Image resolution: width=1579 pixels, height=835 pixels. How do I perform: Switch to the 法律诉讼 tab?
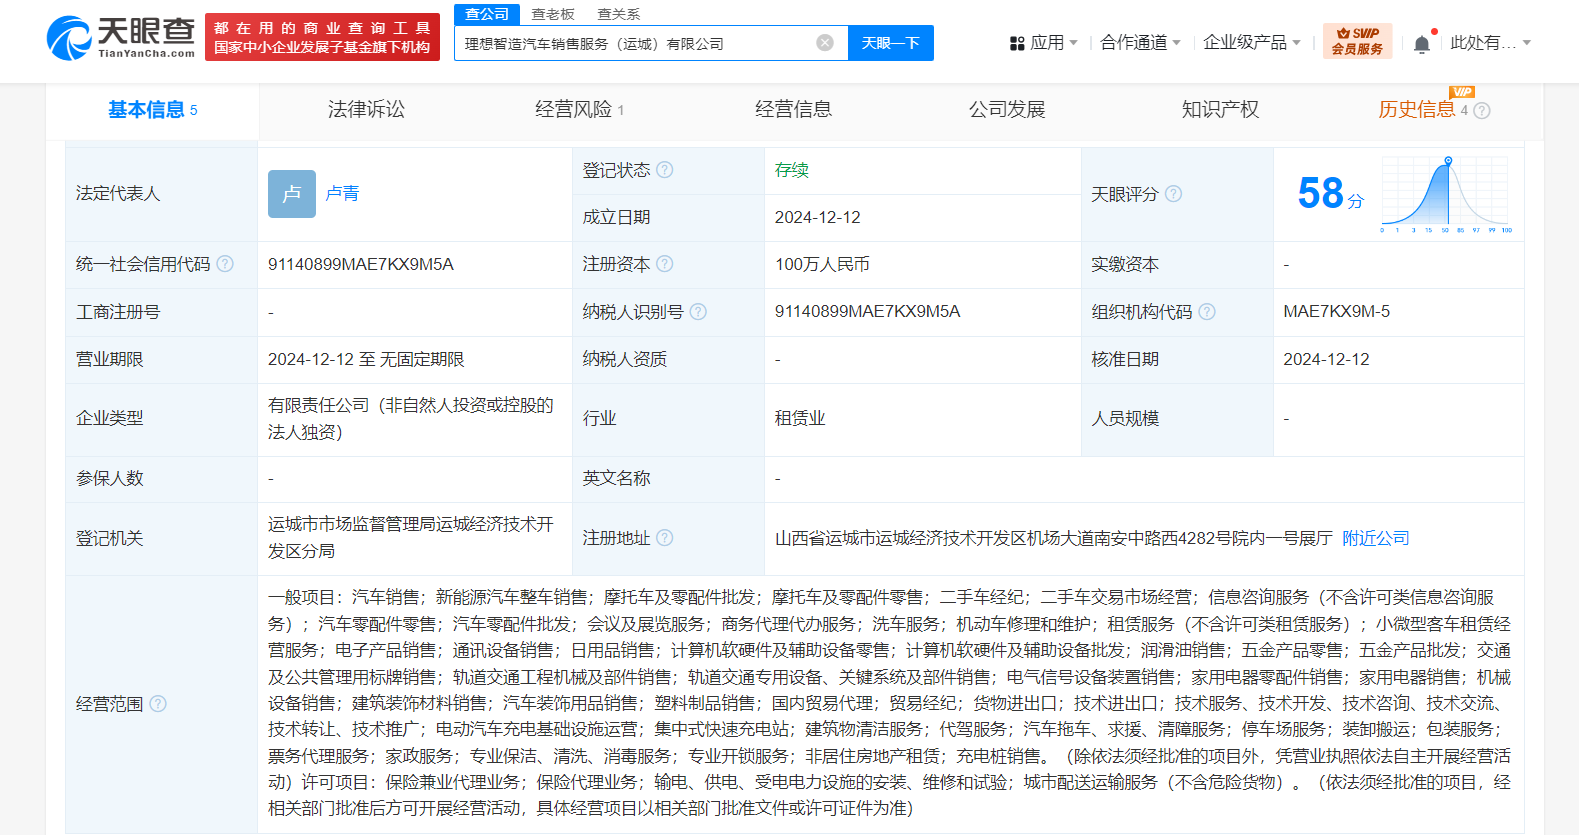pyautogui.click(x=366, y=110)
